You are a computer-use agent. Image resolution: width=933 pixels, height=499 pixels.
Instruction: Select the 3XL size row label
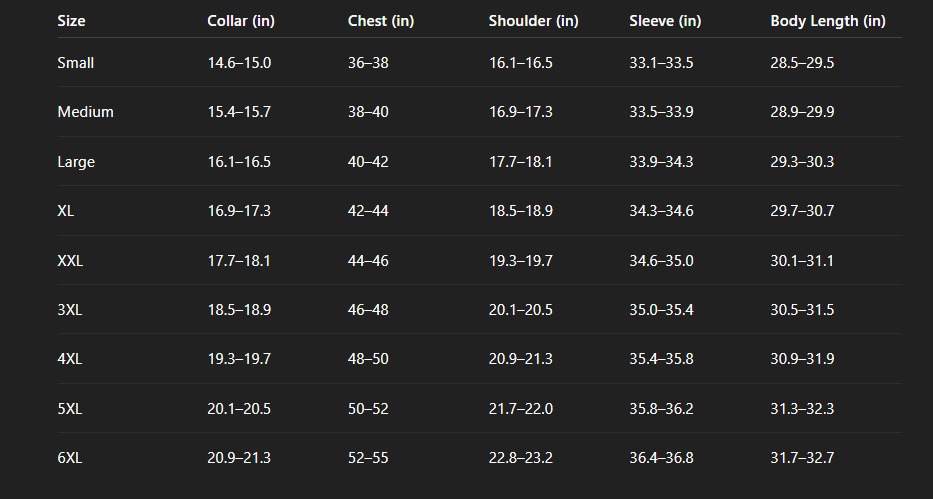pyautogui.click(x=70, y=310)
